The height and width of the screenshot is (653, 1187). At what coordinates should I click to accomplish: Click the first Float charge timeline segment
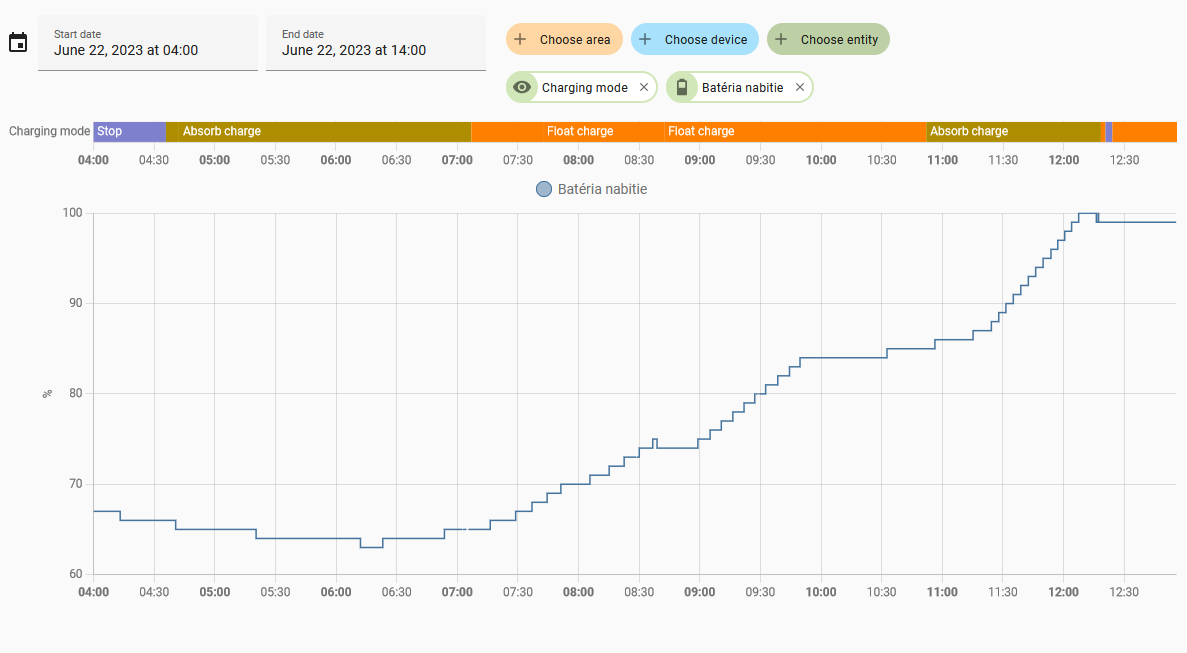567,131
